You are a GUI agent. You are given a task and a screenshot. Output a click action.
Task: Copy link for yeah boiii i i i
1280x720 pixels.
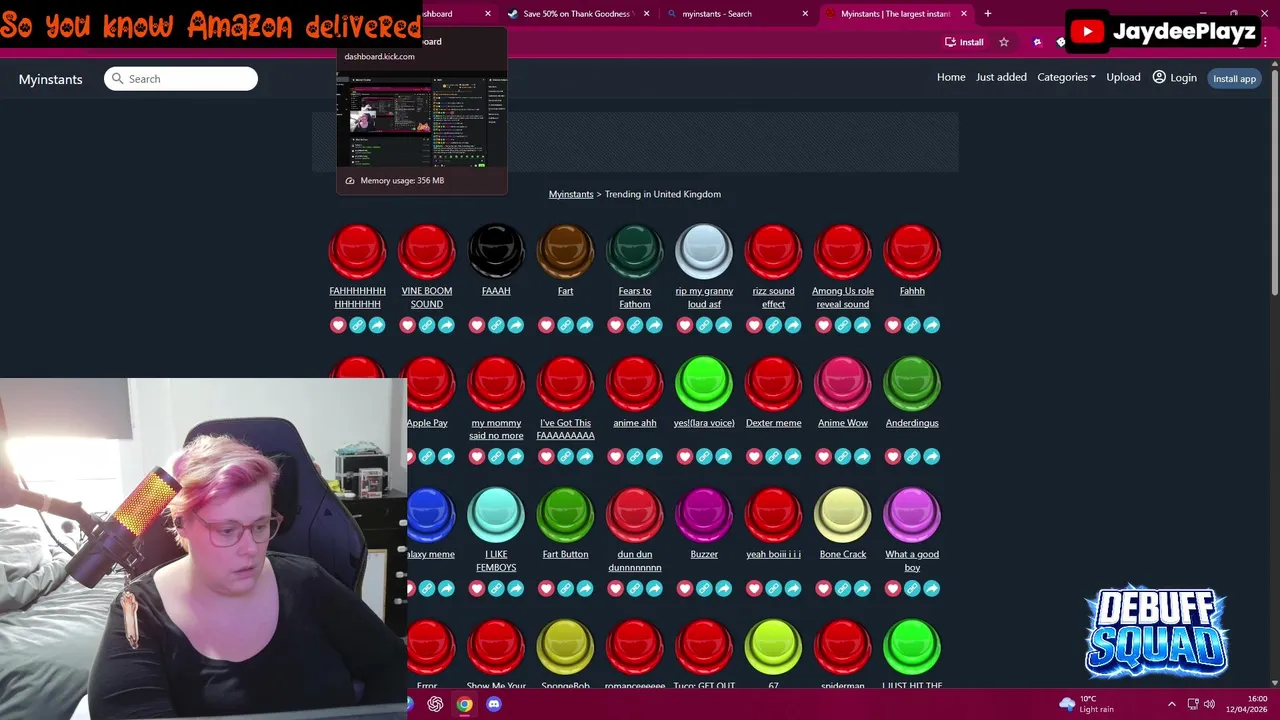[773, 589]
